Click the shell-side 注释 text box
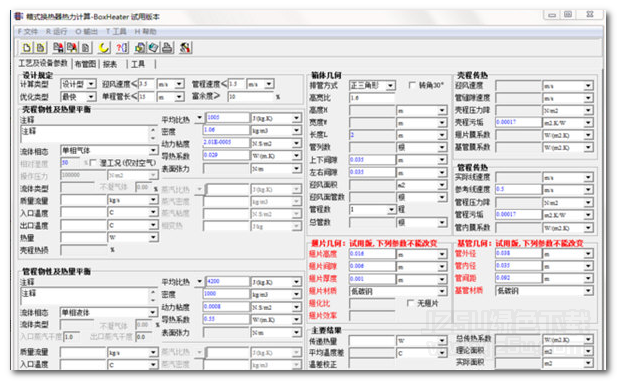Screen dimensions: 617x381 click(88, 134)
